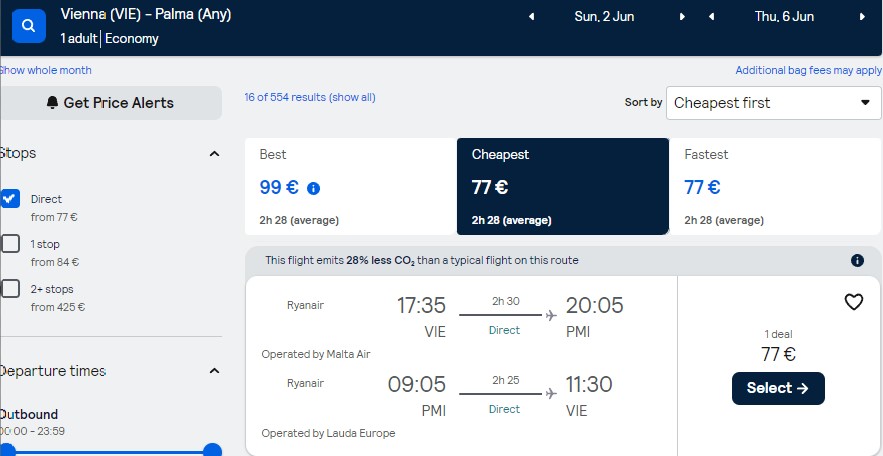Image resolution: width=883 pixels, height=456 pixels.
Task: Click the Get Price Alerts button
Action: 110,103
